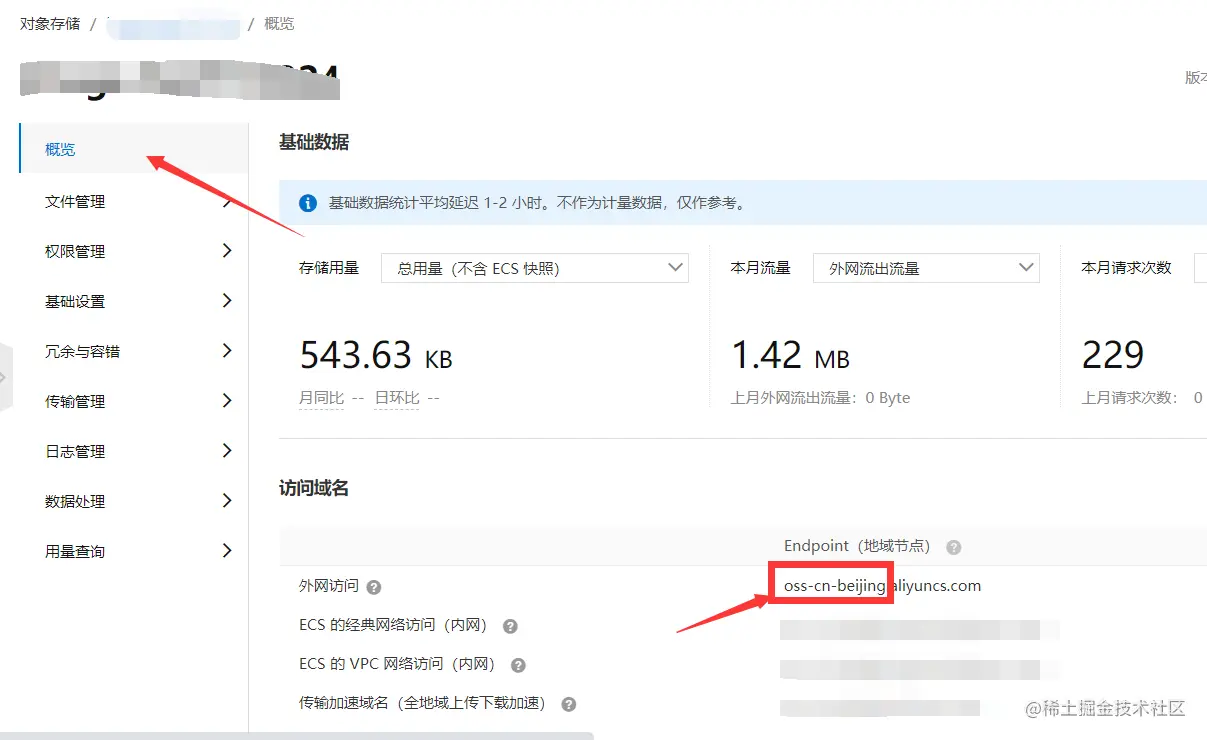The height and width of the screenshot is (740, 1207).
Task: Click the horizontal scrollbar at the bottom
Action: (x=297, y=736)
